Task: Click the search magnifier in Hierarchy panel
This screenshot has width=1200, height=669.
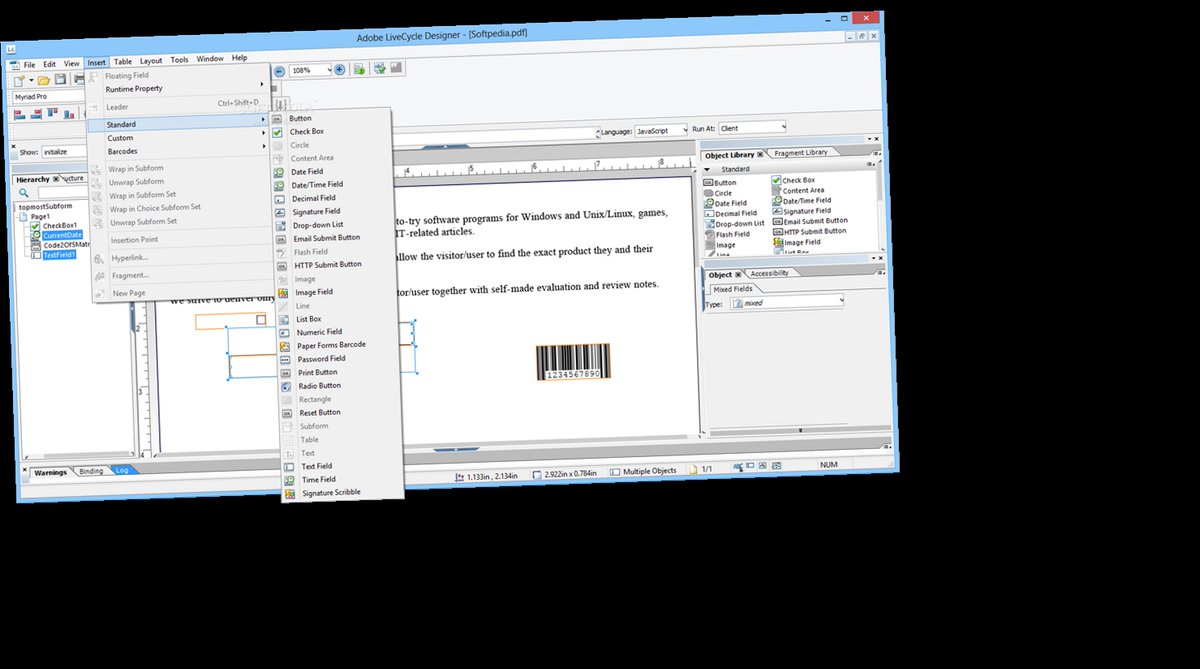Action: coord(24,192)
